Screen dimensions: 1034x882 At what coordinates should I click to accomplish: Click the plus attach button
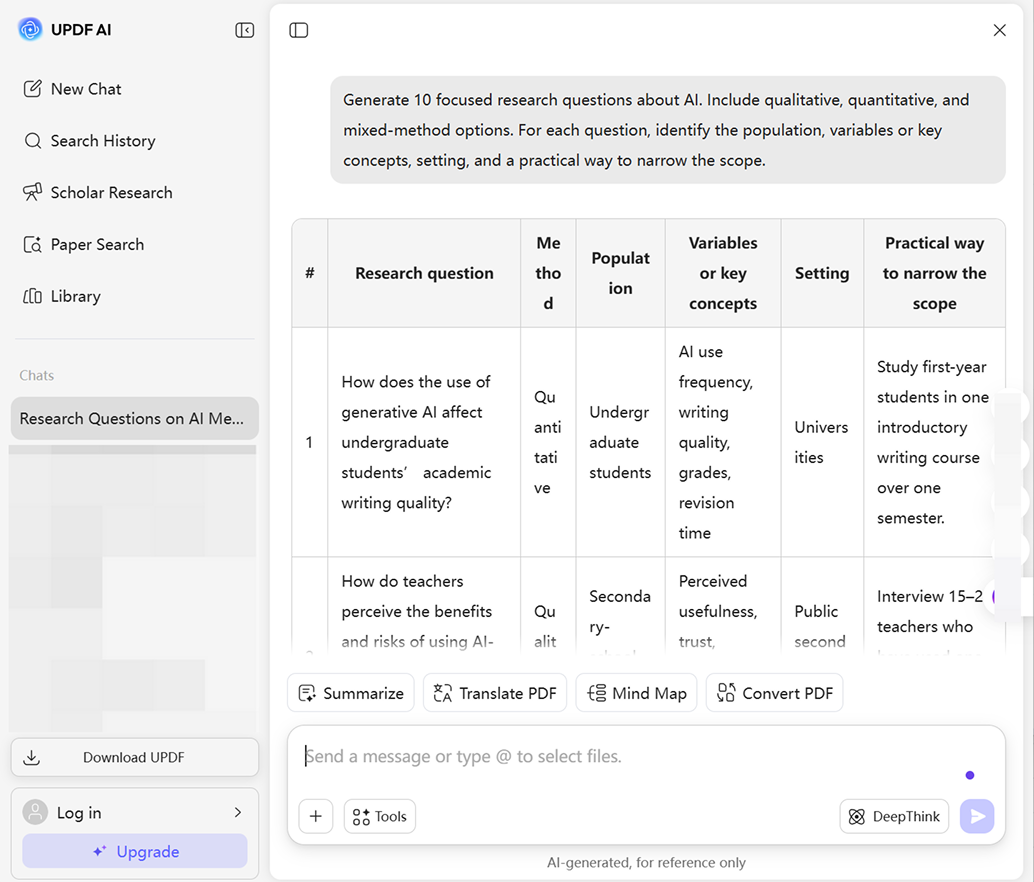coord(316,817)
